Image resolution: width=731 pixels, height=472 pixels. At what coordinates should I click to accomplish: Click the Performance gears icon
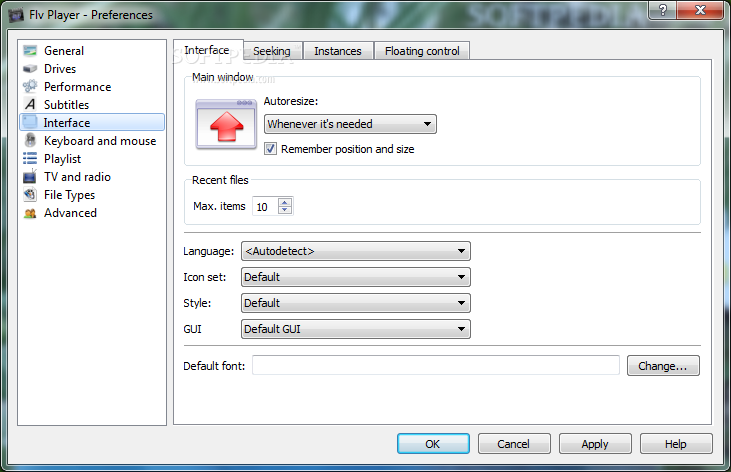pyautogui.click(x=30, y=86)
